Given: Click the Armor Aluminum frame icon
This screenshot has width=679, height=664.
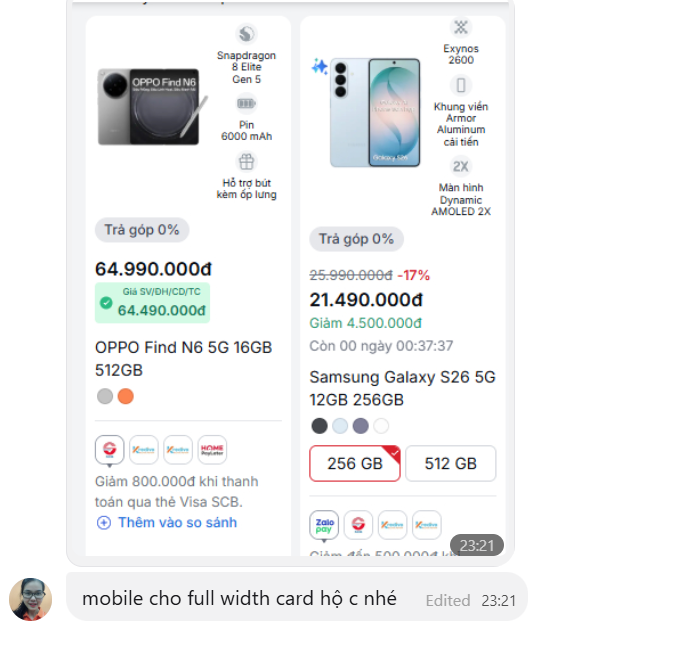Looking at the screenshot, I should 461,85.
